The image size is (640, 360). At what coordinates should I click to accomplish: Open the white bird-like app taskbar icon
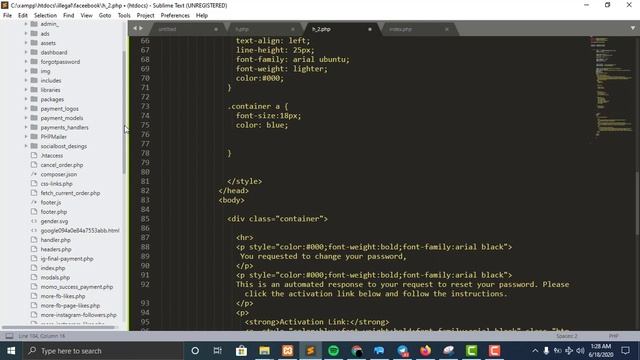coord(449,351)
